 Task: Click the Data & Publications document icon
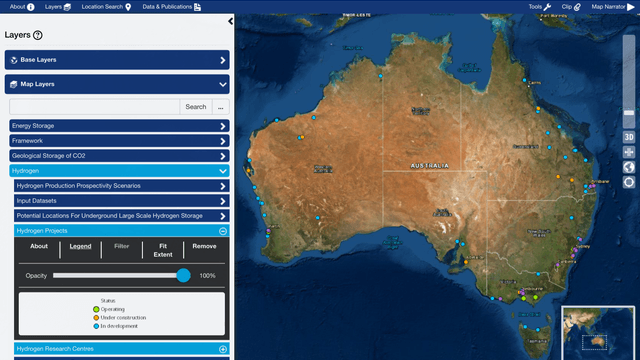(x=198, y=7)
